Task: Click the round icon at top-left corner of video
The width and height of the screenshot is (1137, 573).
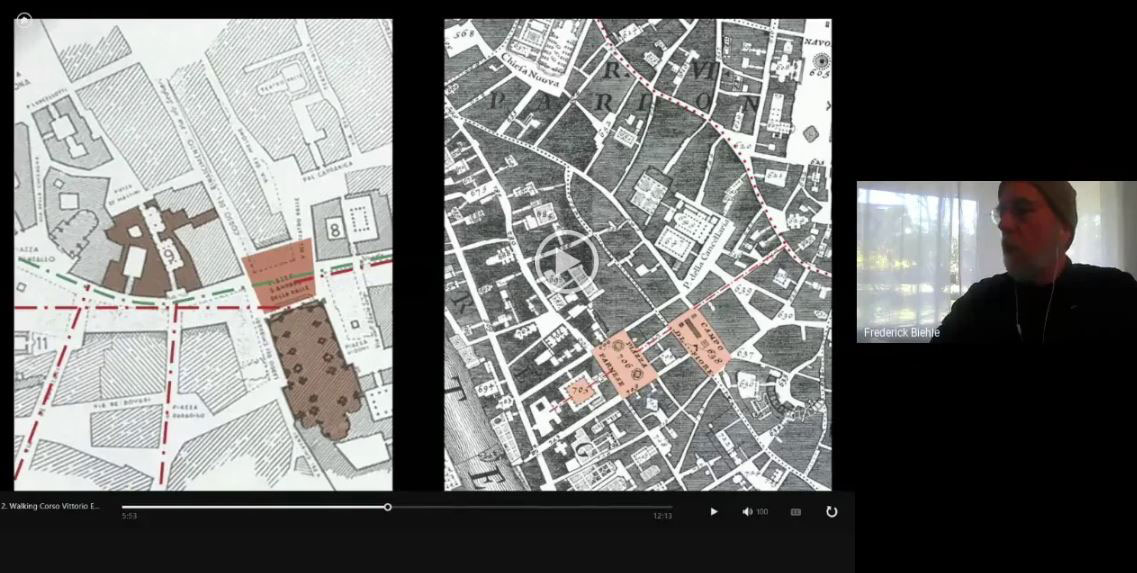Action: pyautogui.click(x=24, y=20)
